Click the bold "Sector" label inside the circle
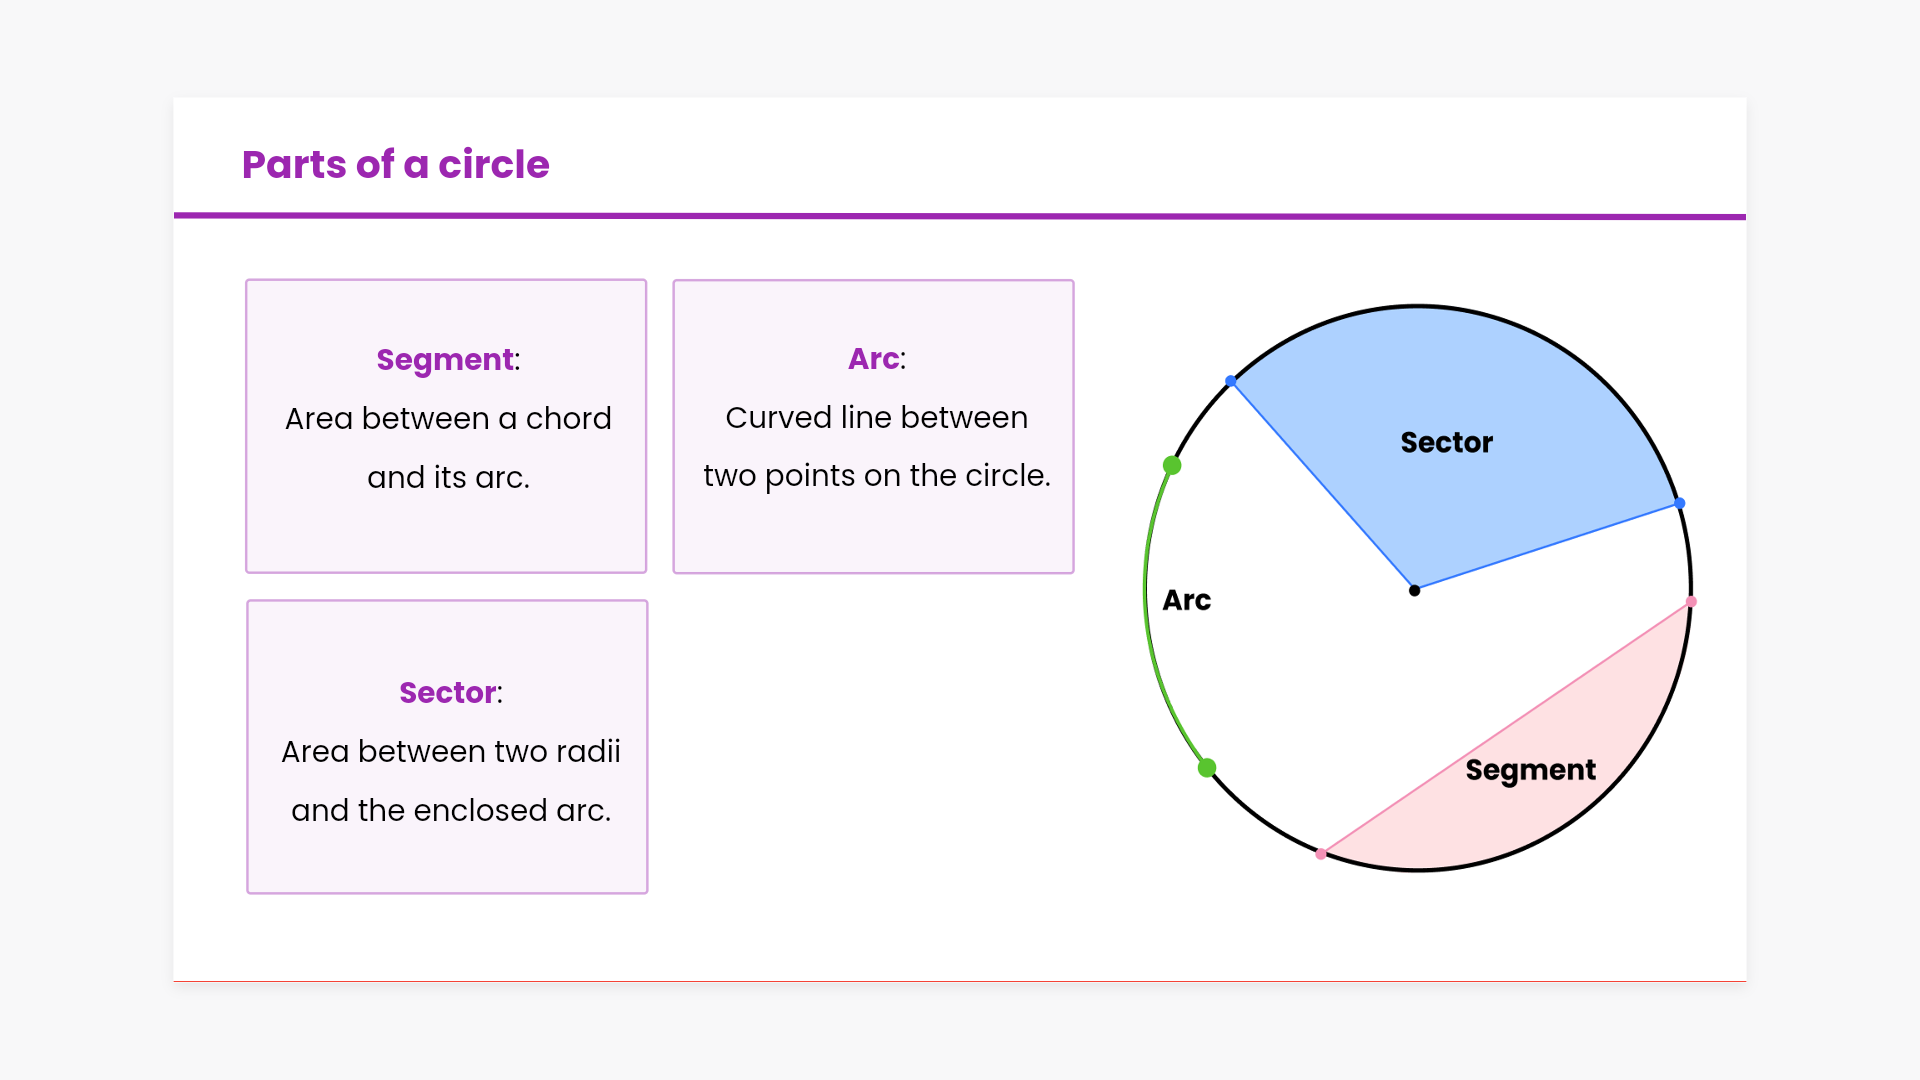The image size is (1920, 1080). point(1446,443)
